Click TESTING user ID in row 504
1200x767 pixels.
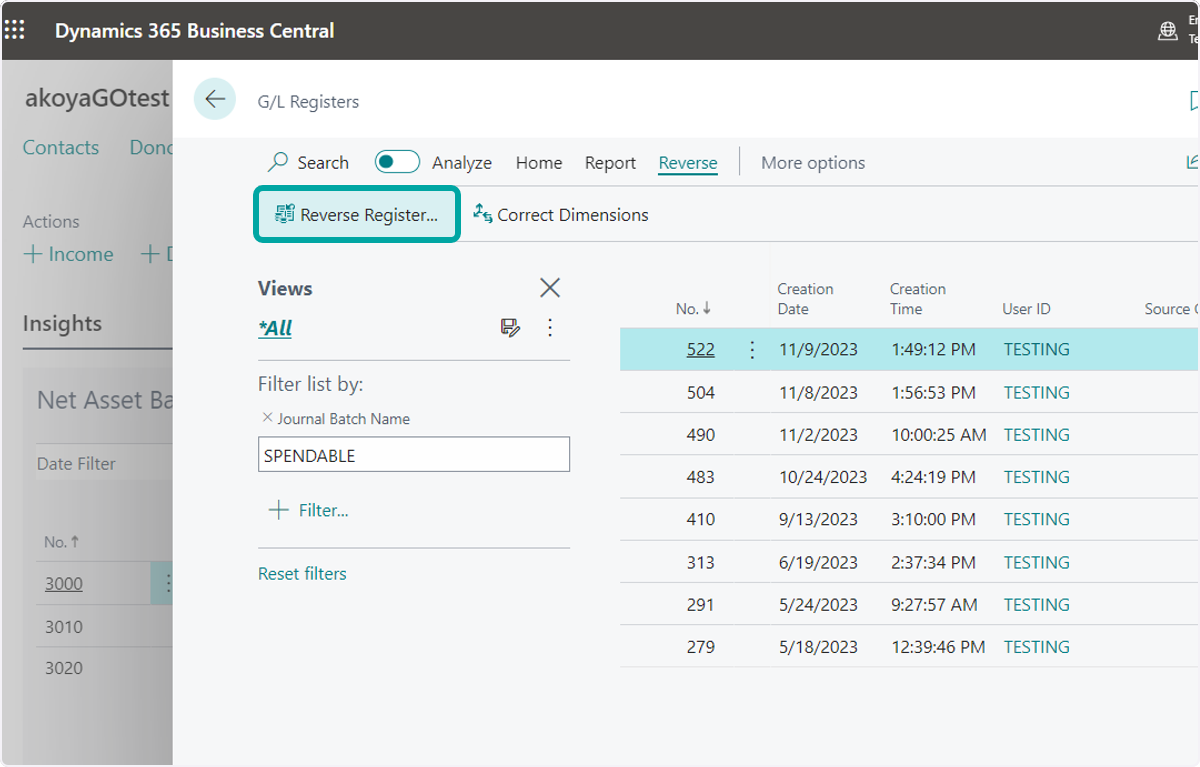pos(1036,392)
